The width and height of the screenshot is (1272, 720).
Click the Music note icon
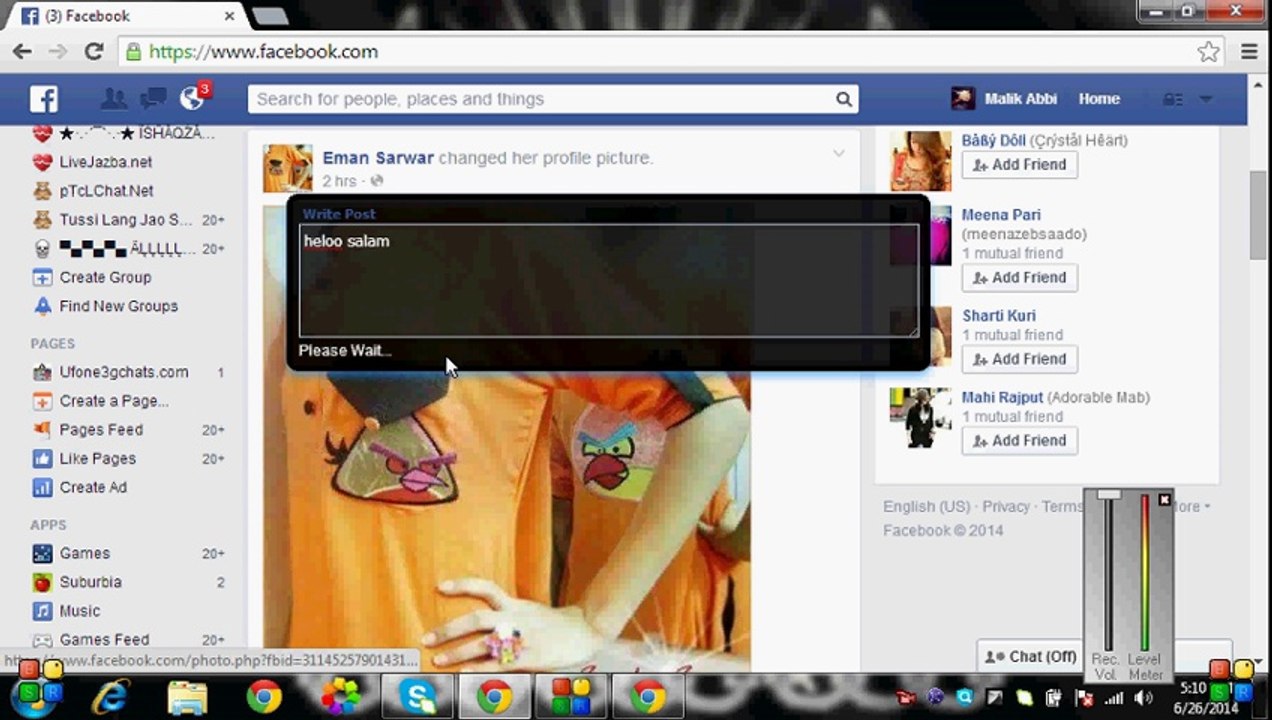42,611
